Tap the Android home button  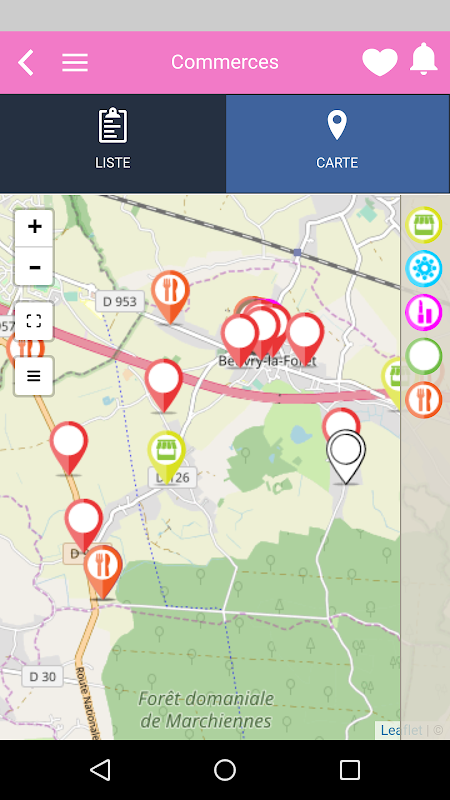click(224, 770)
